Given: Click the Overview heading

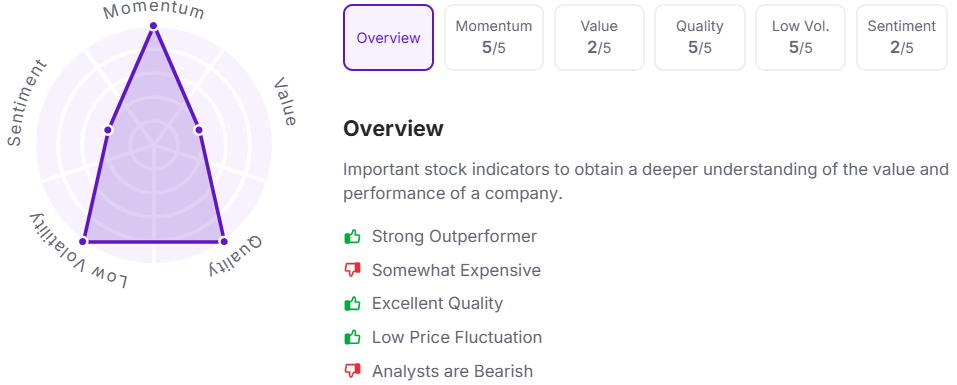Looking at the screenshot, I should click(x=393, y=129).
